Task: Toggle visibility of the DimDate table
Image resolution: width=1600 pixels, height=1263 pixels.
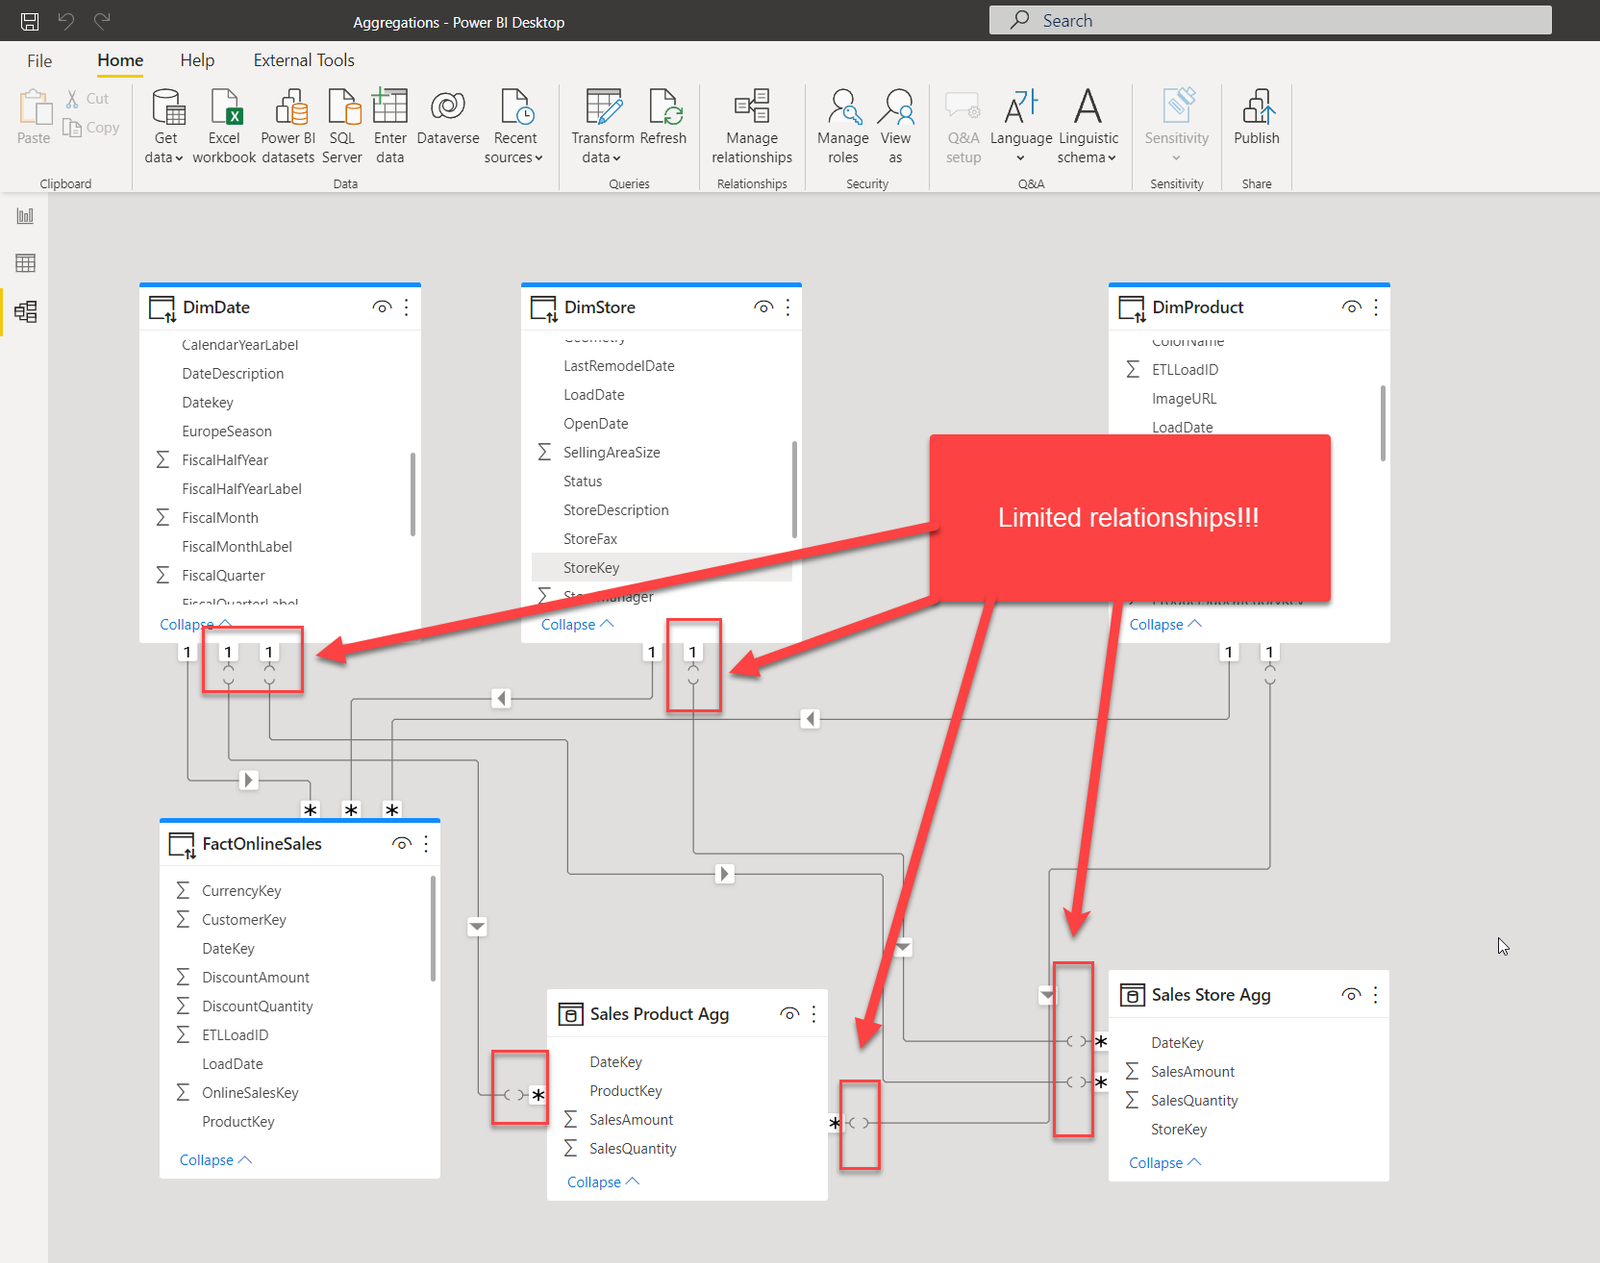Action: pyautogui.click(x=382, y=307)
